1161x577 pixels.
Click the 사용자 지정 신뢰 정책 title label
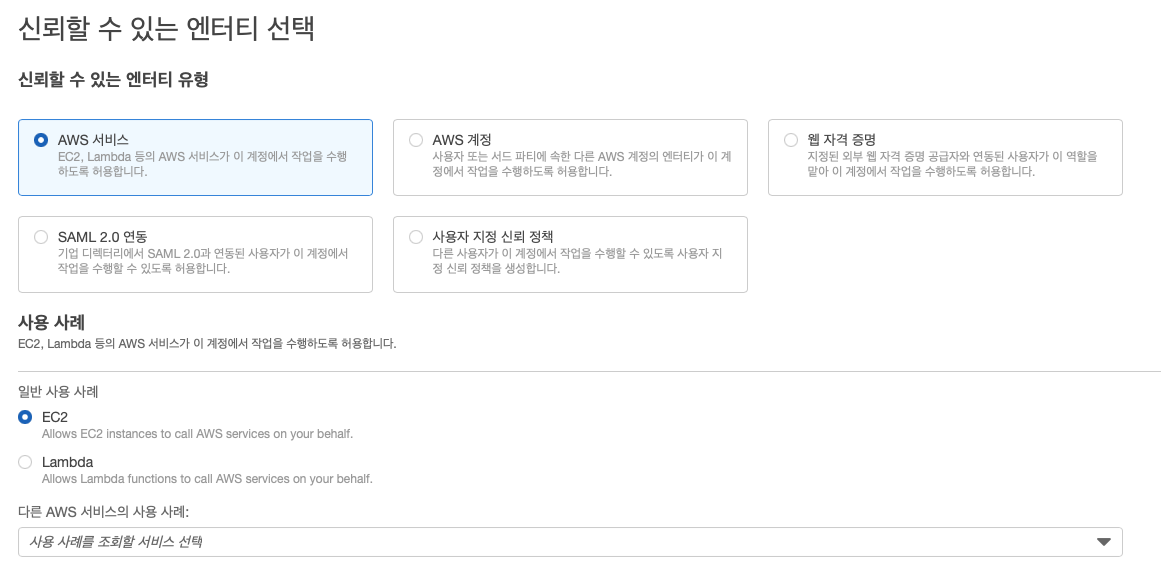coord(493,237)
